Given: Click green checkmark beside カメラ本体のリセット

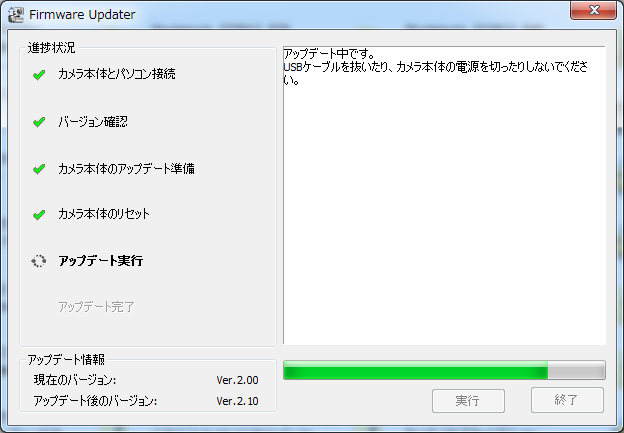Looking at the screenshot, I should (39, 215).
